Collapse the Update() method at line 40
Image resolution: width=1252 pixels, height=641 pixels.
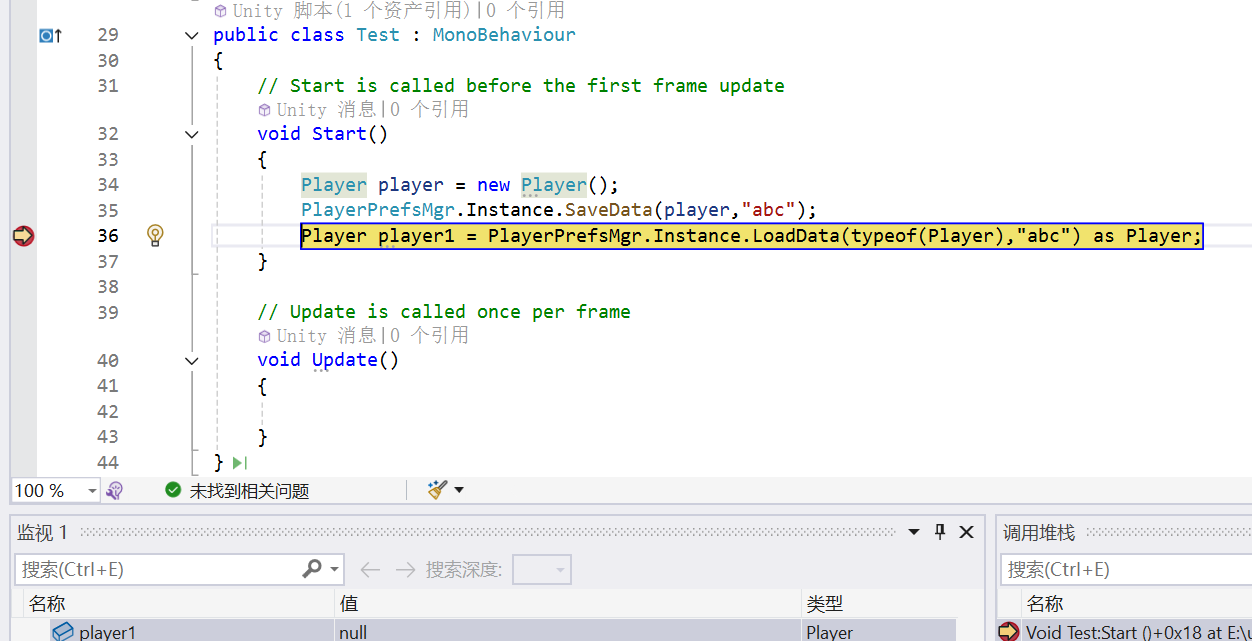(x=192, y=360)
